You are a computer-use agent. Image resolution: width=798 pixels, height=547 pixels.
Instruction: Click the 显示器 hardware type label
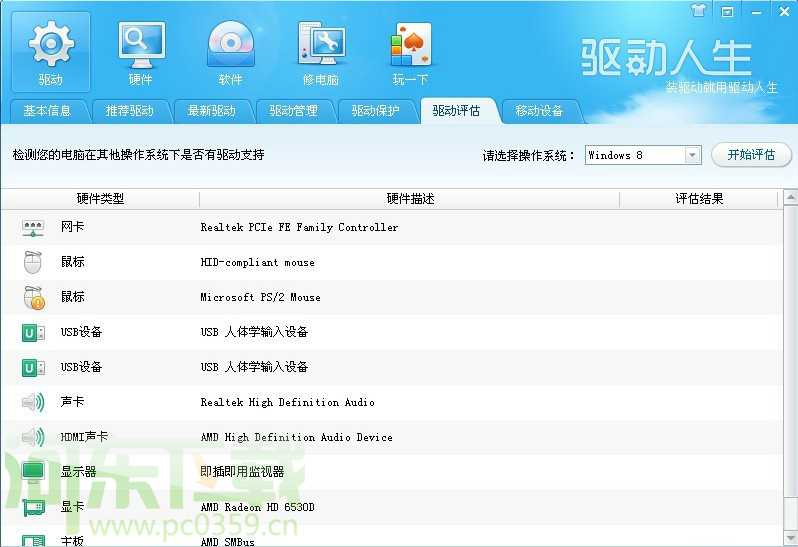click(x=78, y=472)
